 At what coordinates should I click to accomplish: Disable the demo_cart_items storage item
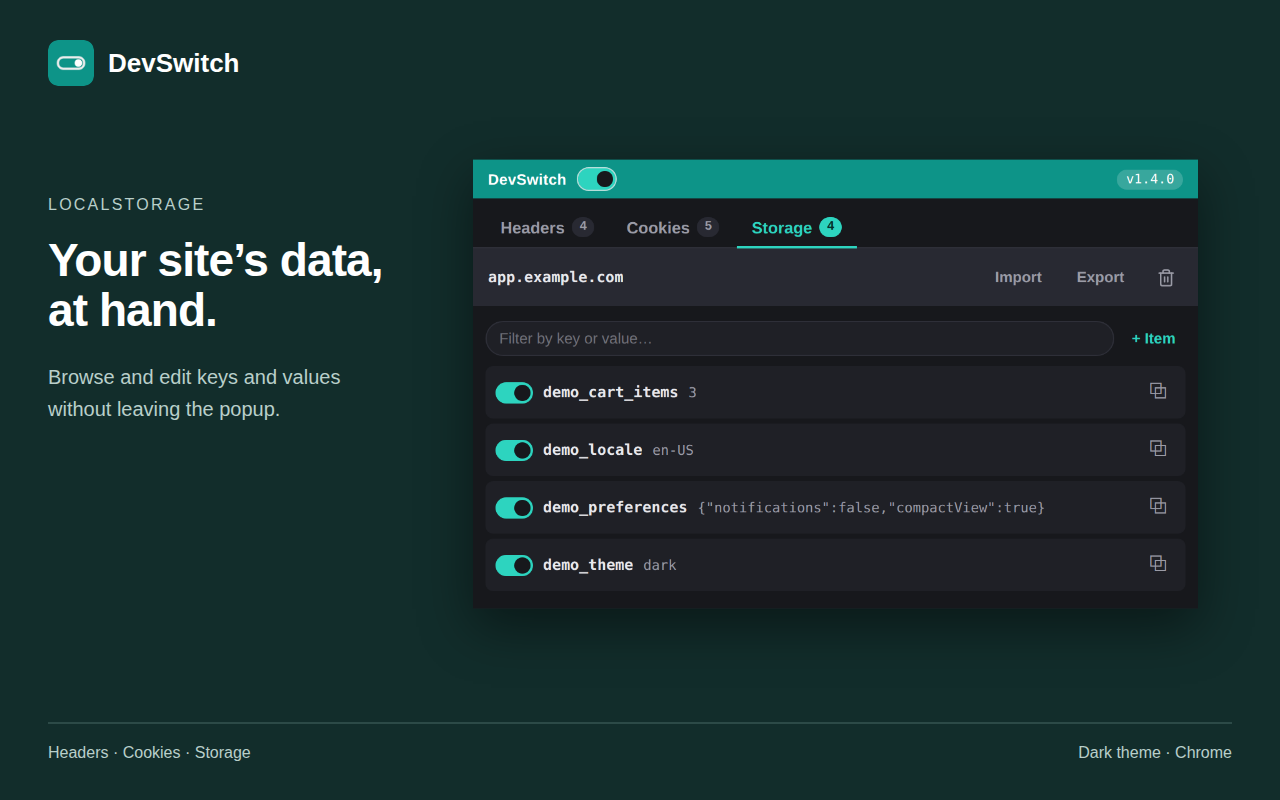[x=514, y=392]
